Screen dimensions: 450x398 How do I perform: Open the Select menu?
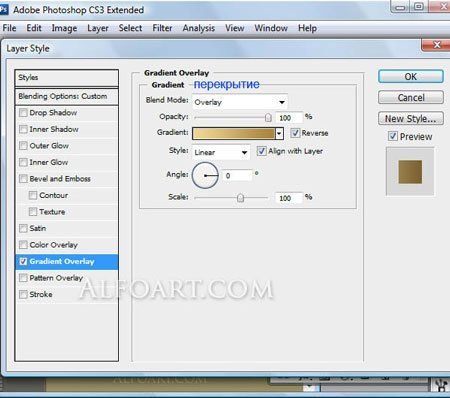pyautogui.click(x=130, y=28)
